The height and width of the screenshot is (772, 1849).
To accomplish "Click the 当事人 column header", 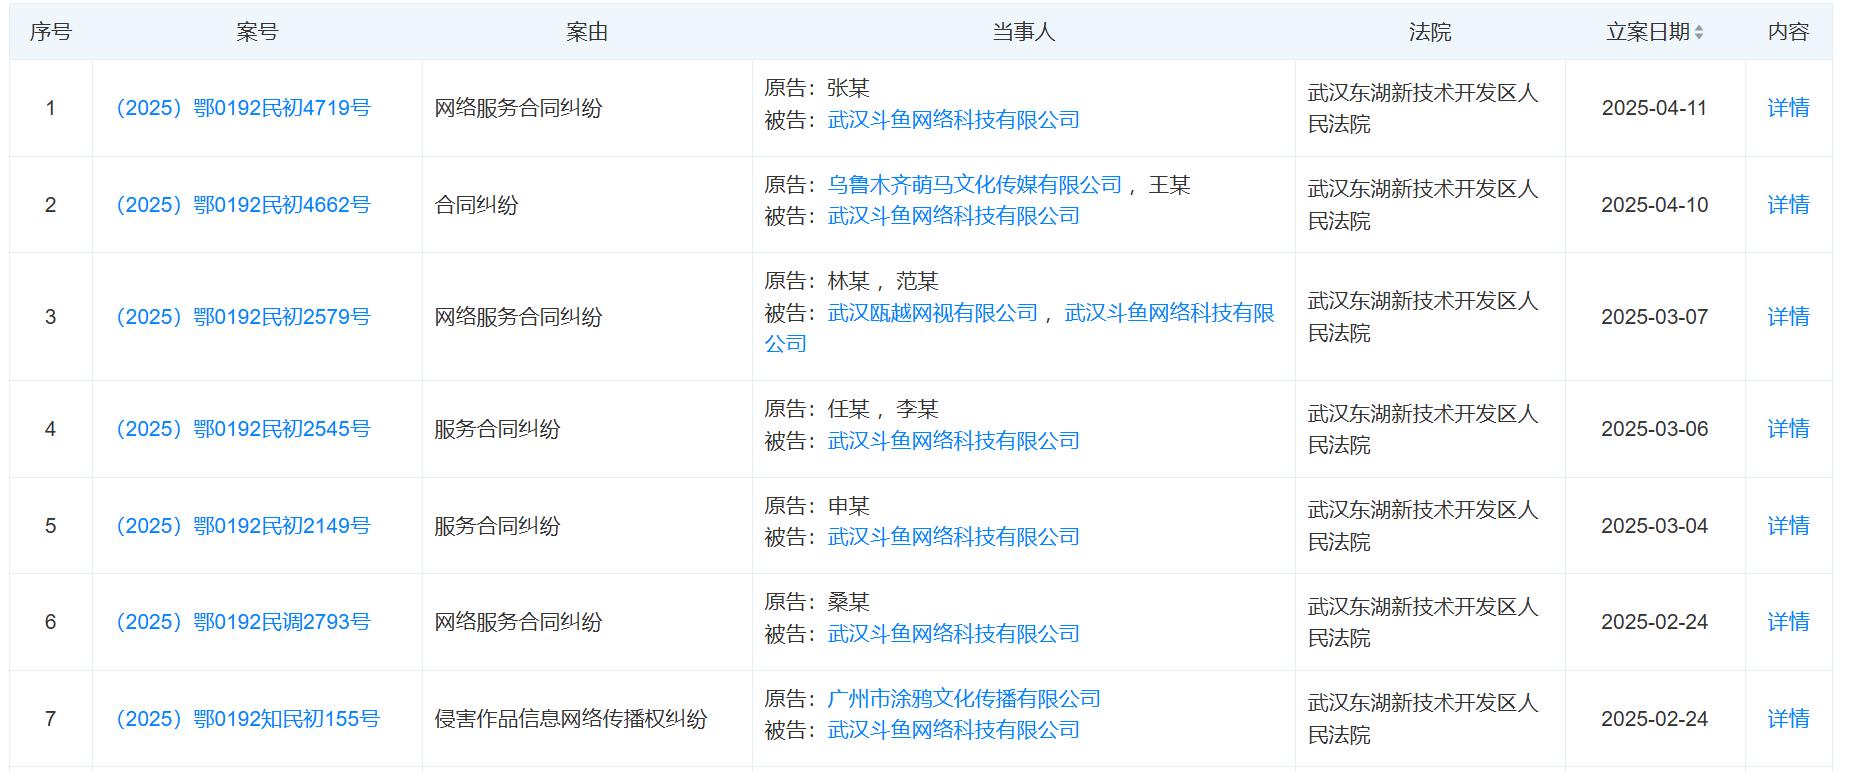I will [x=1023, y=32].
